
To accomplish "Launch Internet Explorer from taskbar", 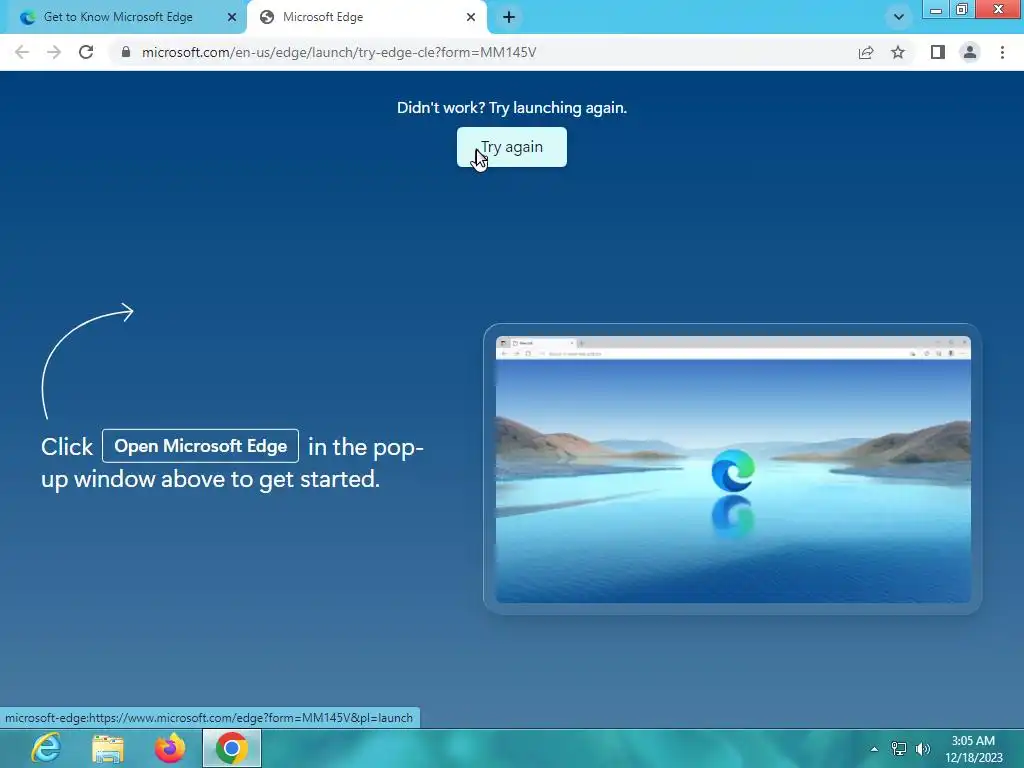I will (46, 748).
